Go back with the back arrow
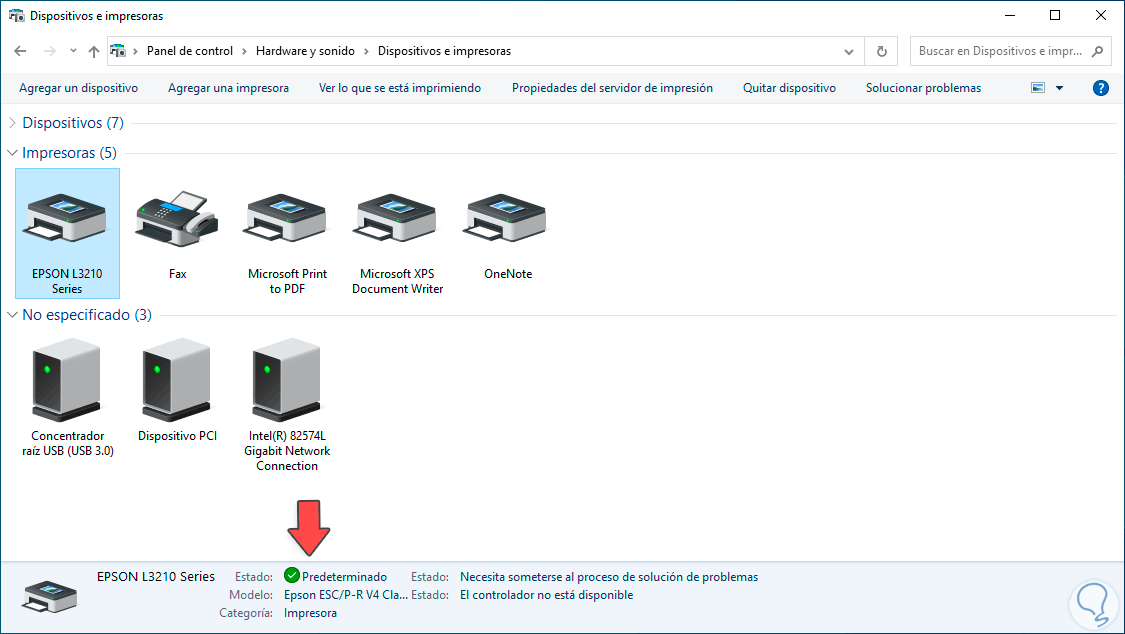 click(20, 51)
